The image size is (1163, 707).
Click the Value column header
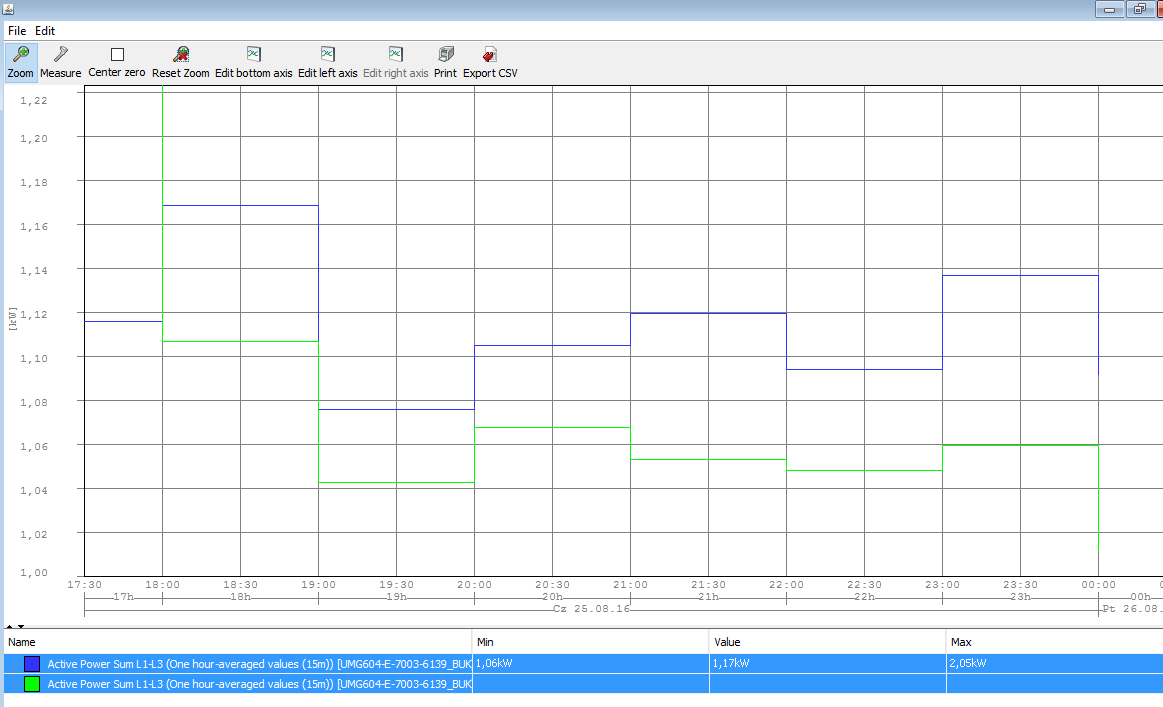coord(828,642)
